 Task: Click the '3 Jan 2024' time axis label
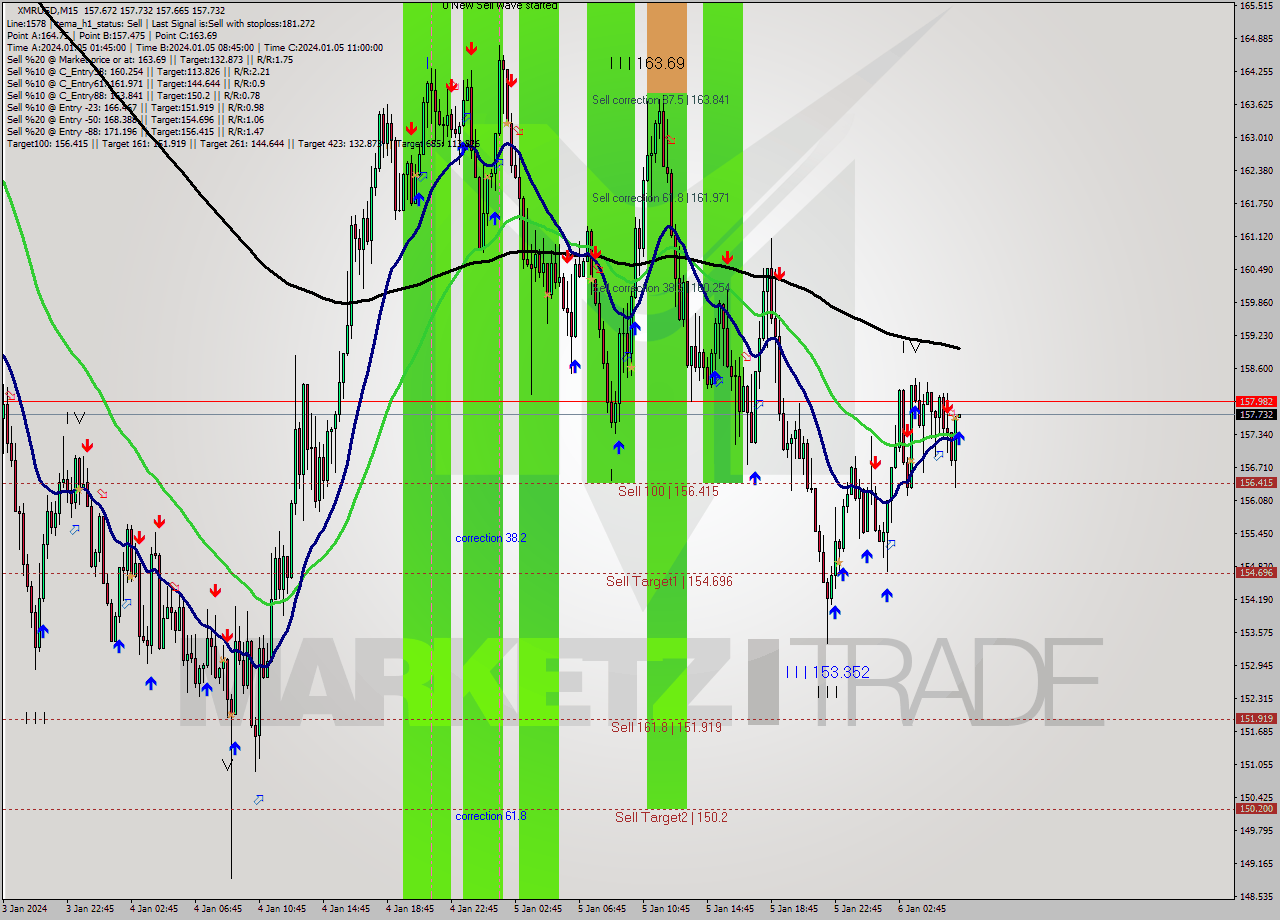click(x=25, y=909)
